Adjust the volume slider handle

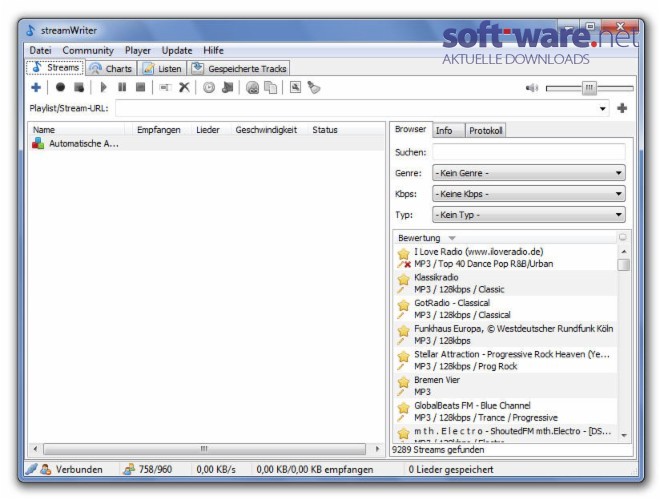(589, 88)
